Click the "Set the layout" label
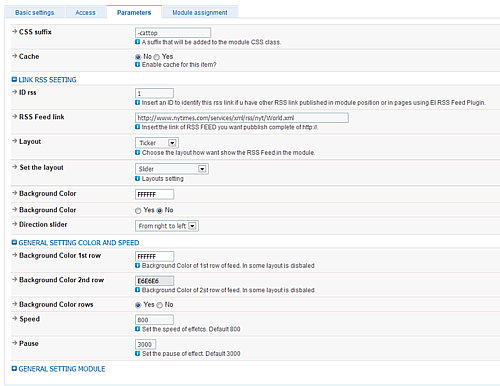Viewport: 500px width, 386px height. pyautogui.click(x=41, y=167)
